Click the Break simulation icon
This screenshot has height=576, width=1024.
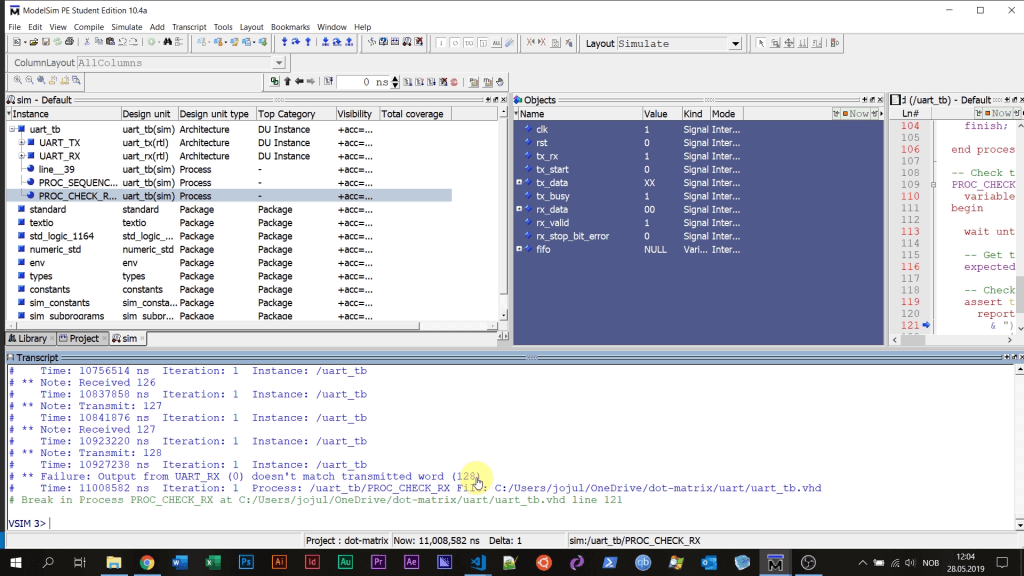tap(443, 83)
